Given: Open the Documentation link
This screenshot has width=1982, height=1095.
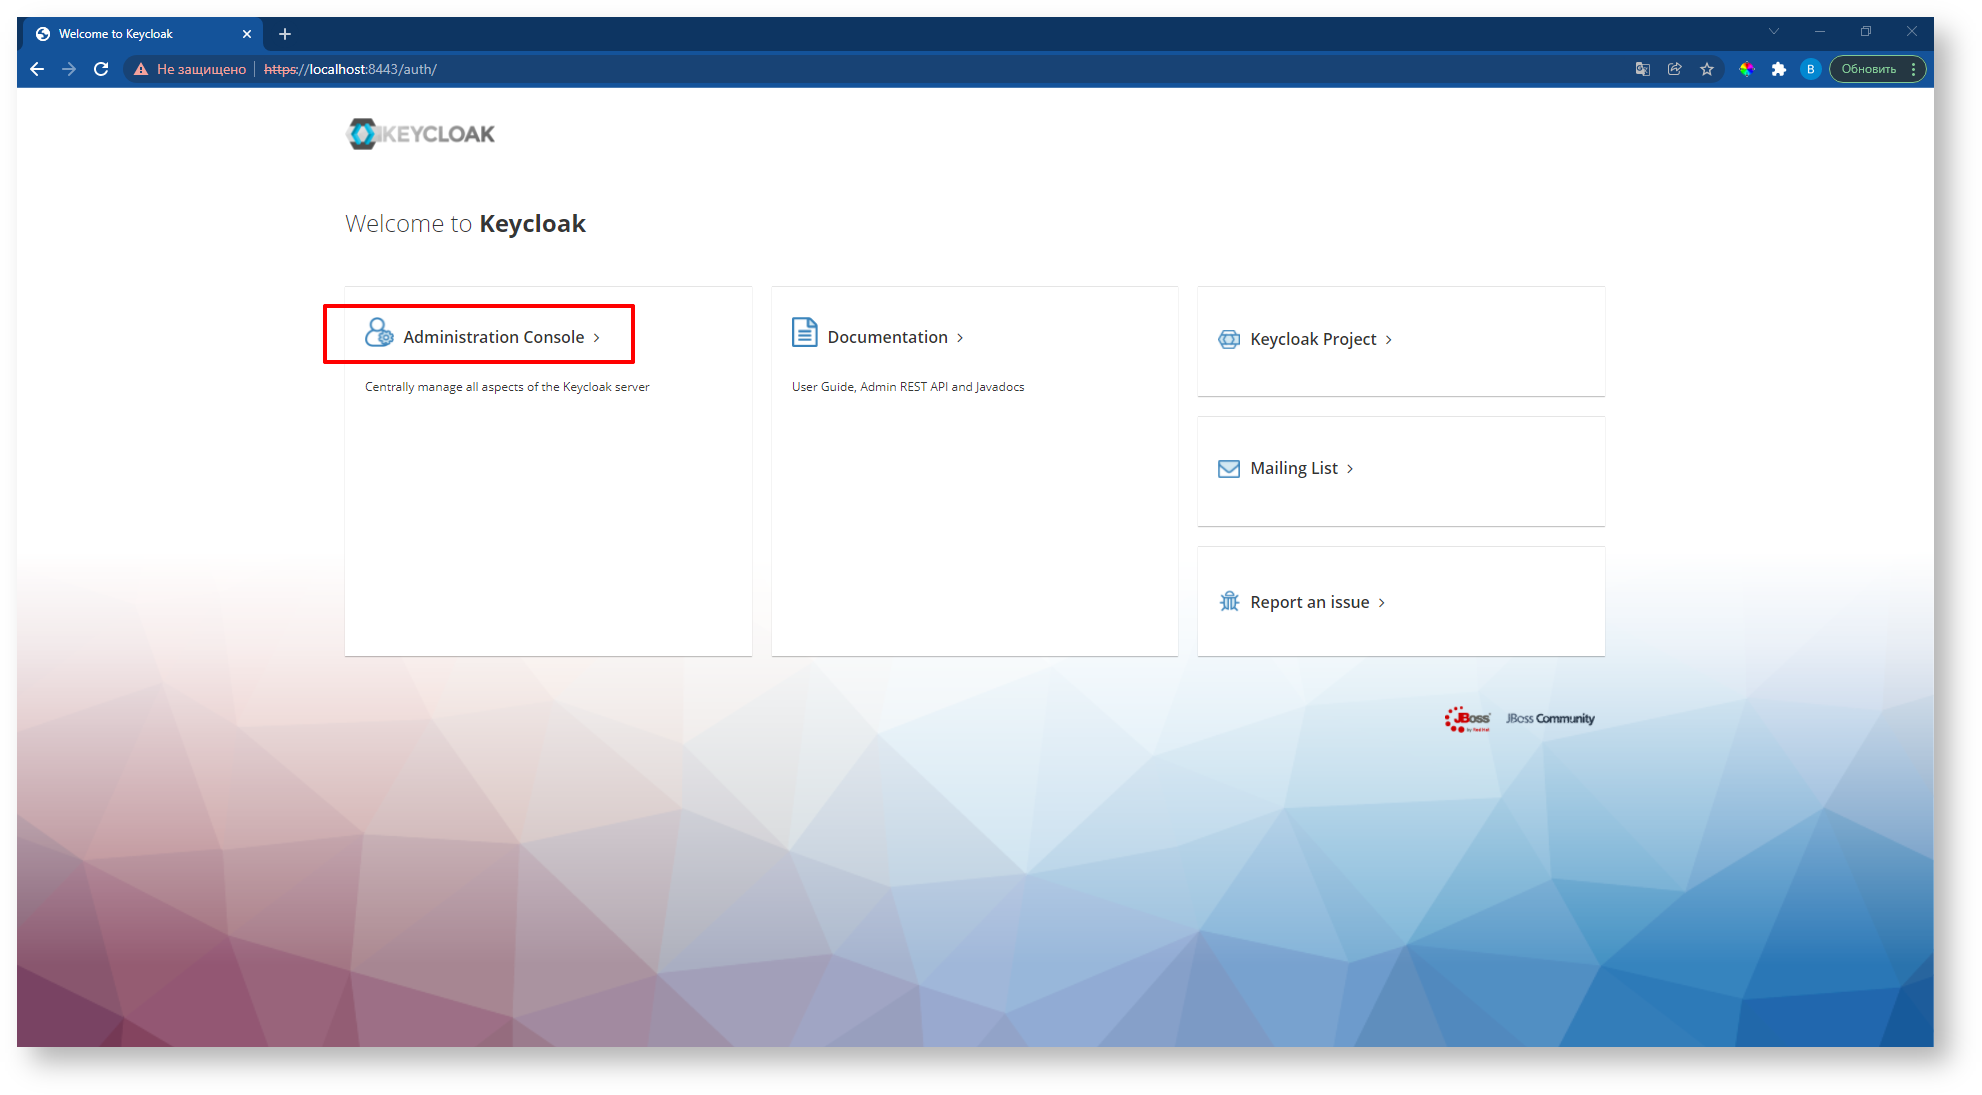Looking at the screenshot, I should click(x=887, y=337).
